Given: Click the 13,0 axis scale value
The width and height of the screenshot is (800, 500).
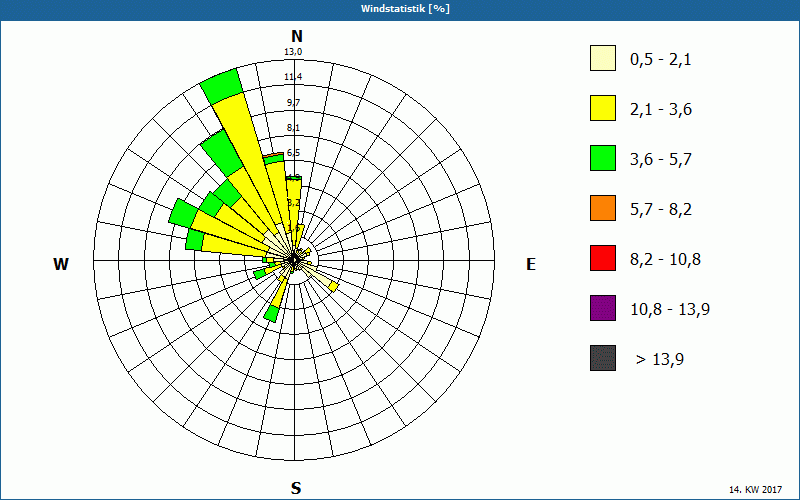Looking at the screenshot, I should (x=293, y=52).
